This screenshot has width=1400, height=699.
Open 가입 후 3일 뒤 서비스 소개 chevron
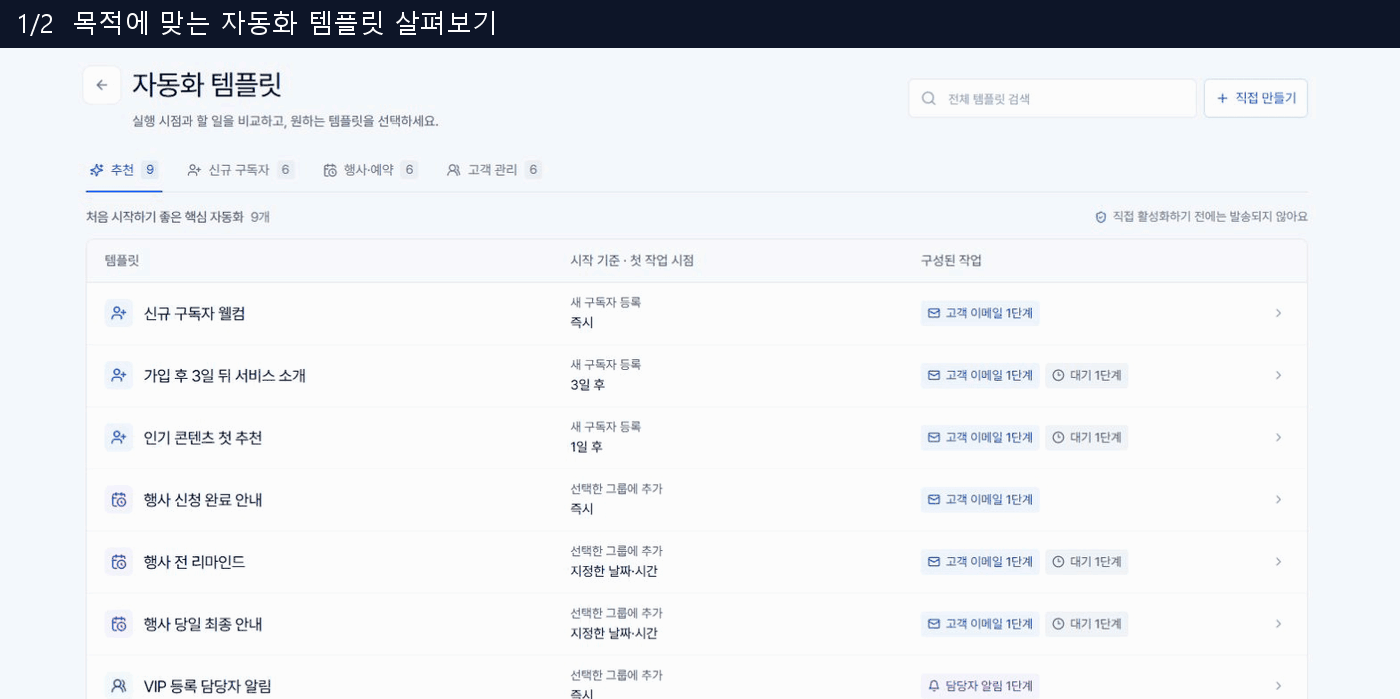(1278, 375)
